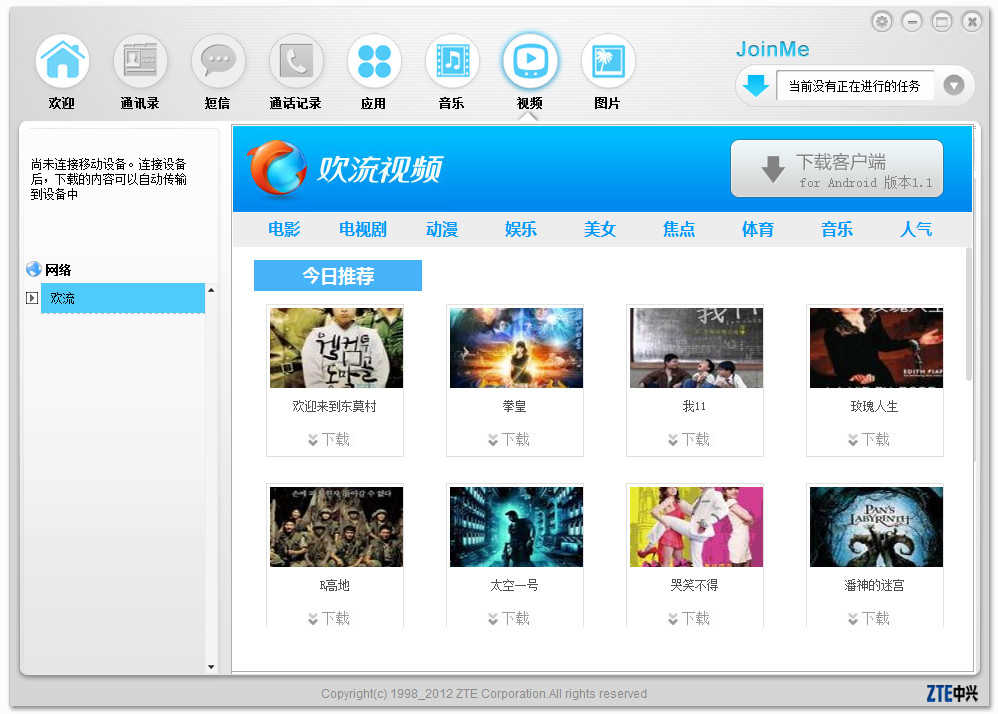
Task: Open the Call Log (通话记录) phone icon
Action: pyautogui.click(x=296, y=61)
